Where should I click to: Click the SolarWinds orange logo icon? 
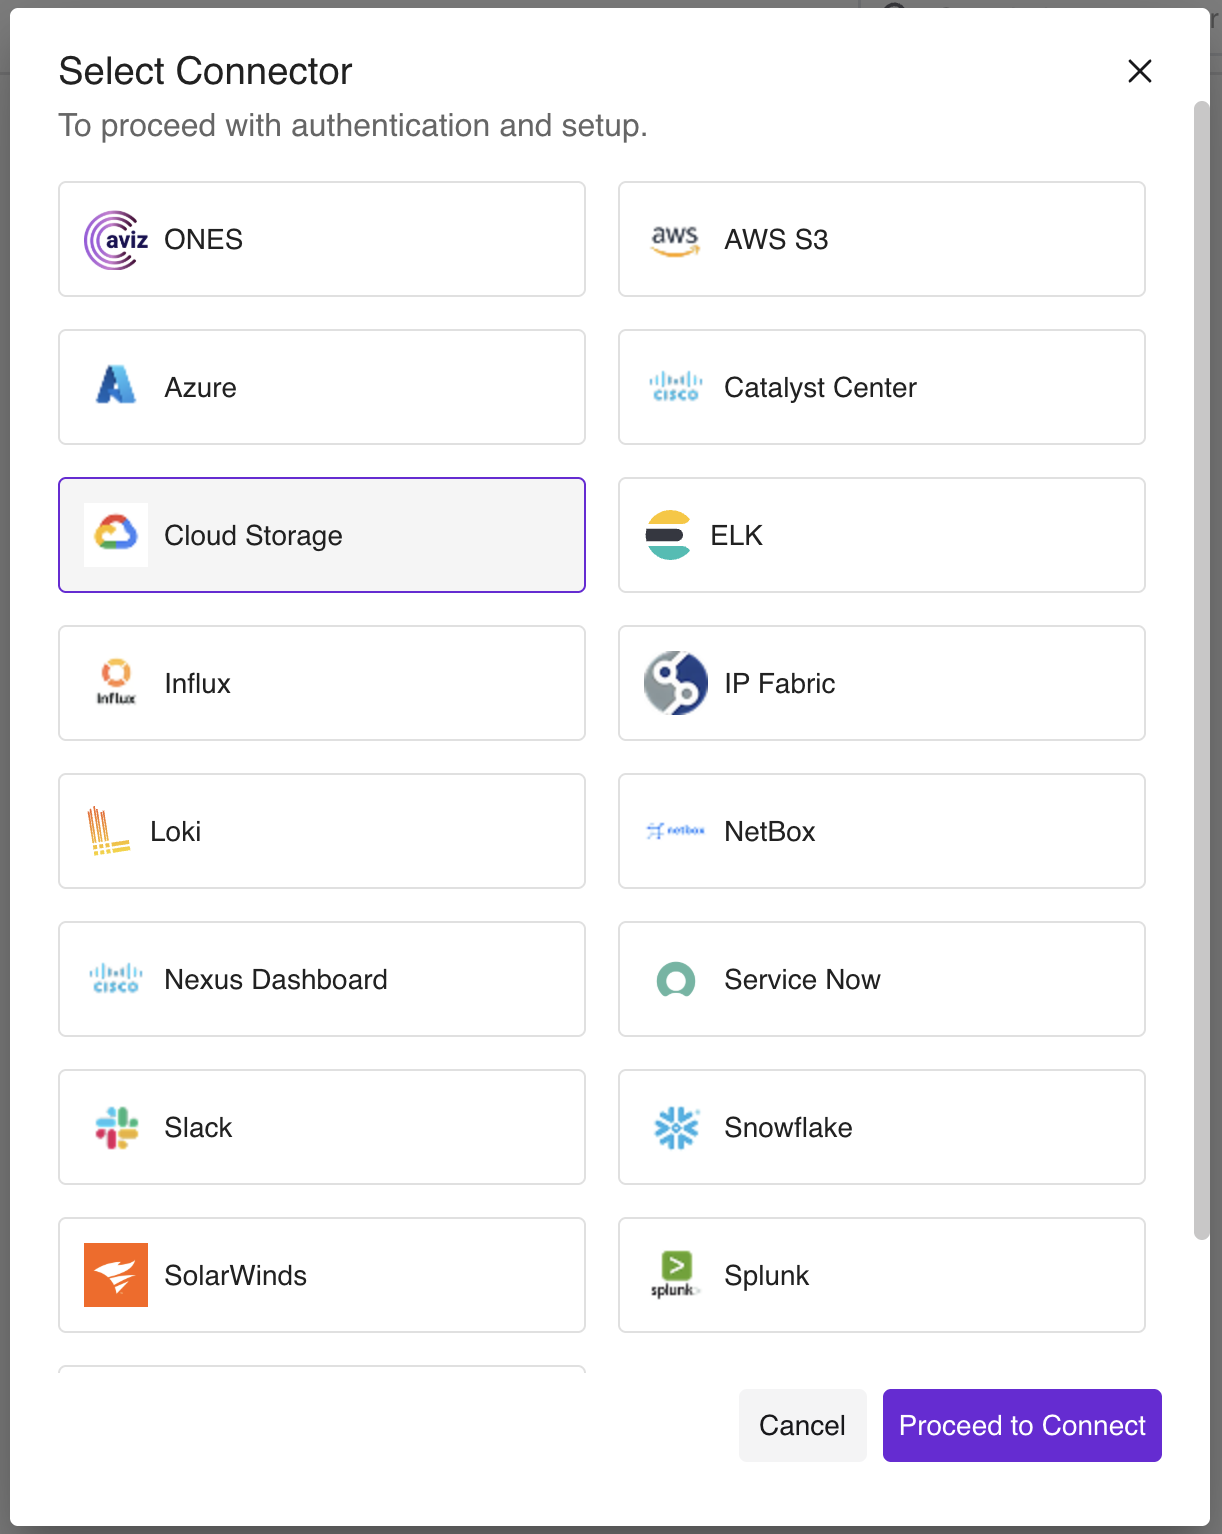click(x=116, y=1275)
